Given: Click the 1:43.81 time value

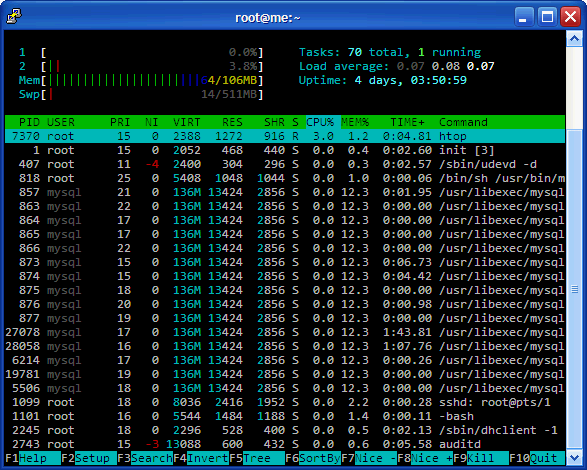Looking at the screenshot, I should 407,332.
